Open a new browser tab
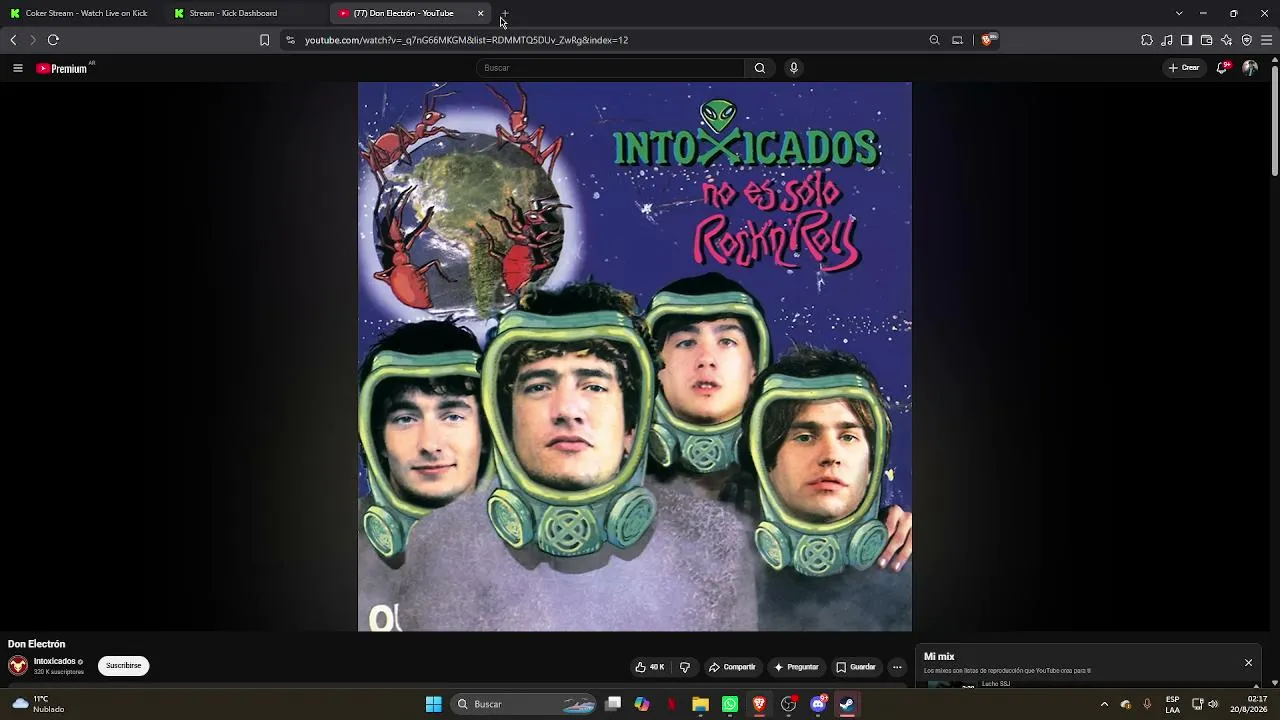 coord(505,14)
